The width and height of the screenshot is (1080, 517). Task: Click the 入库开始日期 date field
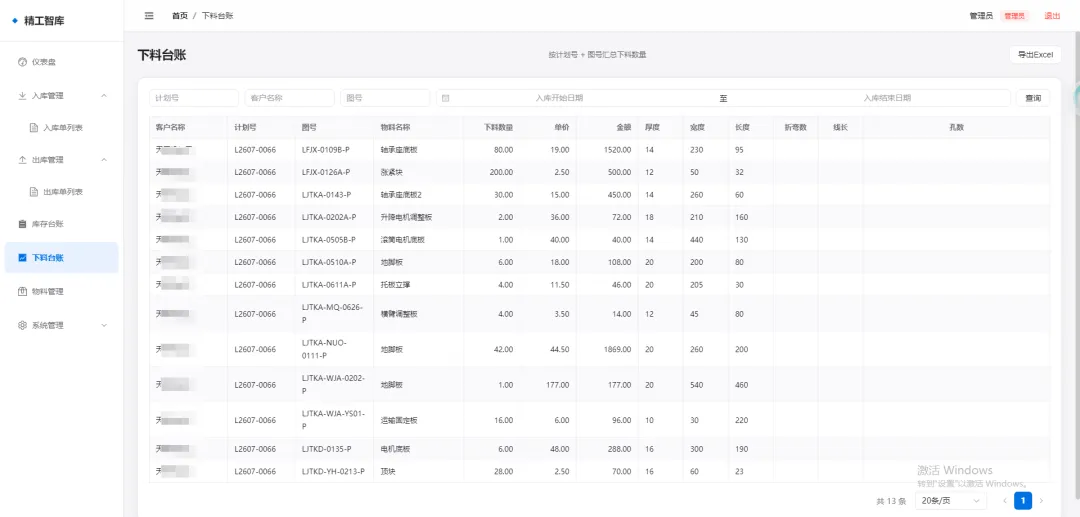559,98
